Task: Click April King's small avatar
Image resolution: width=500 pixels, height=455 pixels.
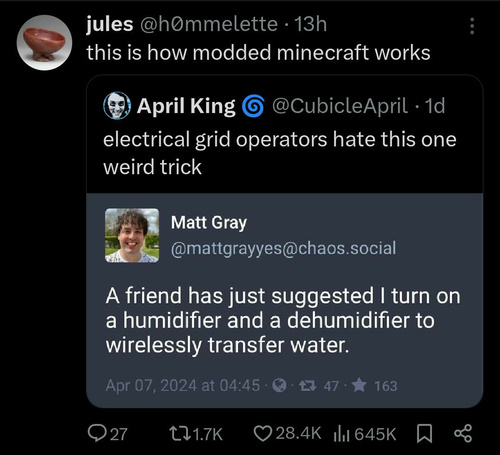Action: (x=117, y=106)
